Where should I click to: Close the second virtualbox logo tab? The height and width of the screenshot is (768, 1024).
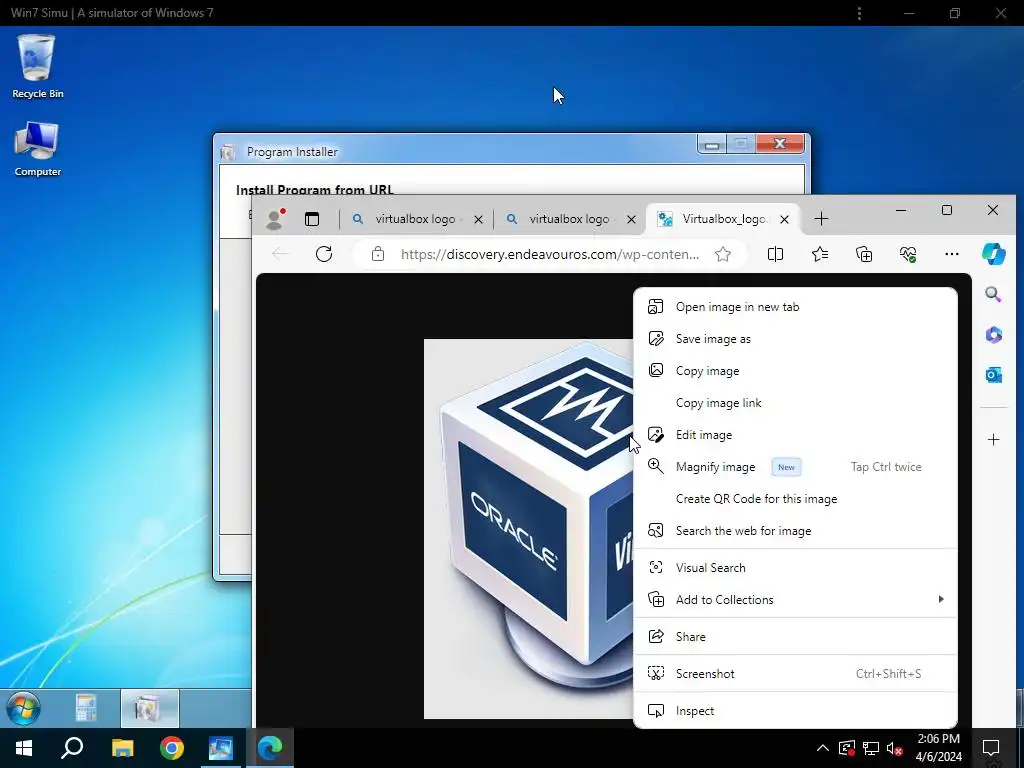(632, 219)
